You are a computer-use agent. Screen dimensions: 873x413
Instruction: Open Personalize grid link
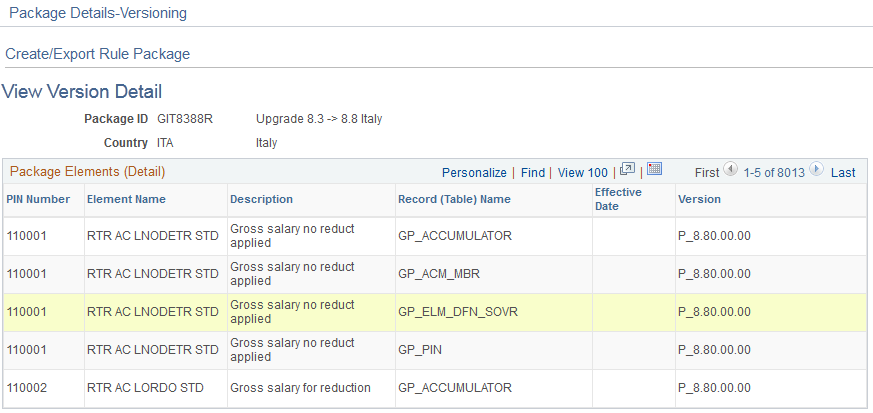tap(474, 173)
